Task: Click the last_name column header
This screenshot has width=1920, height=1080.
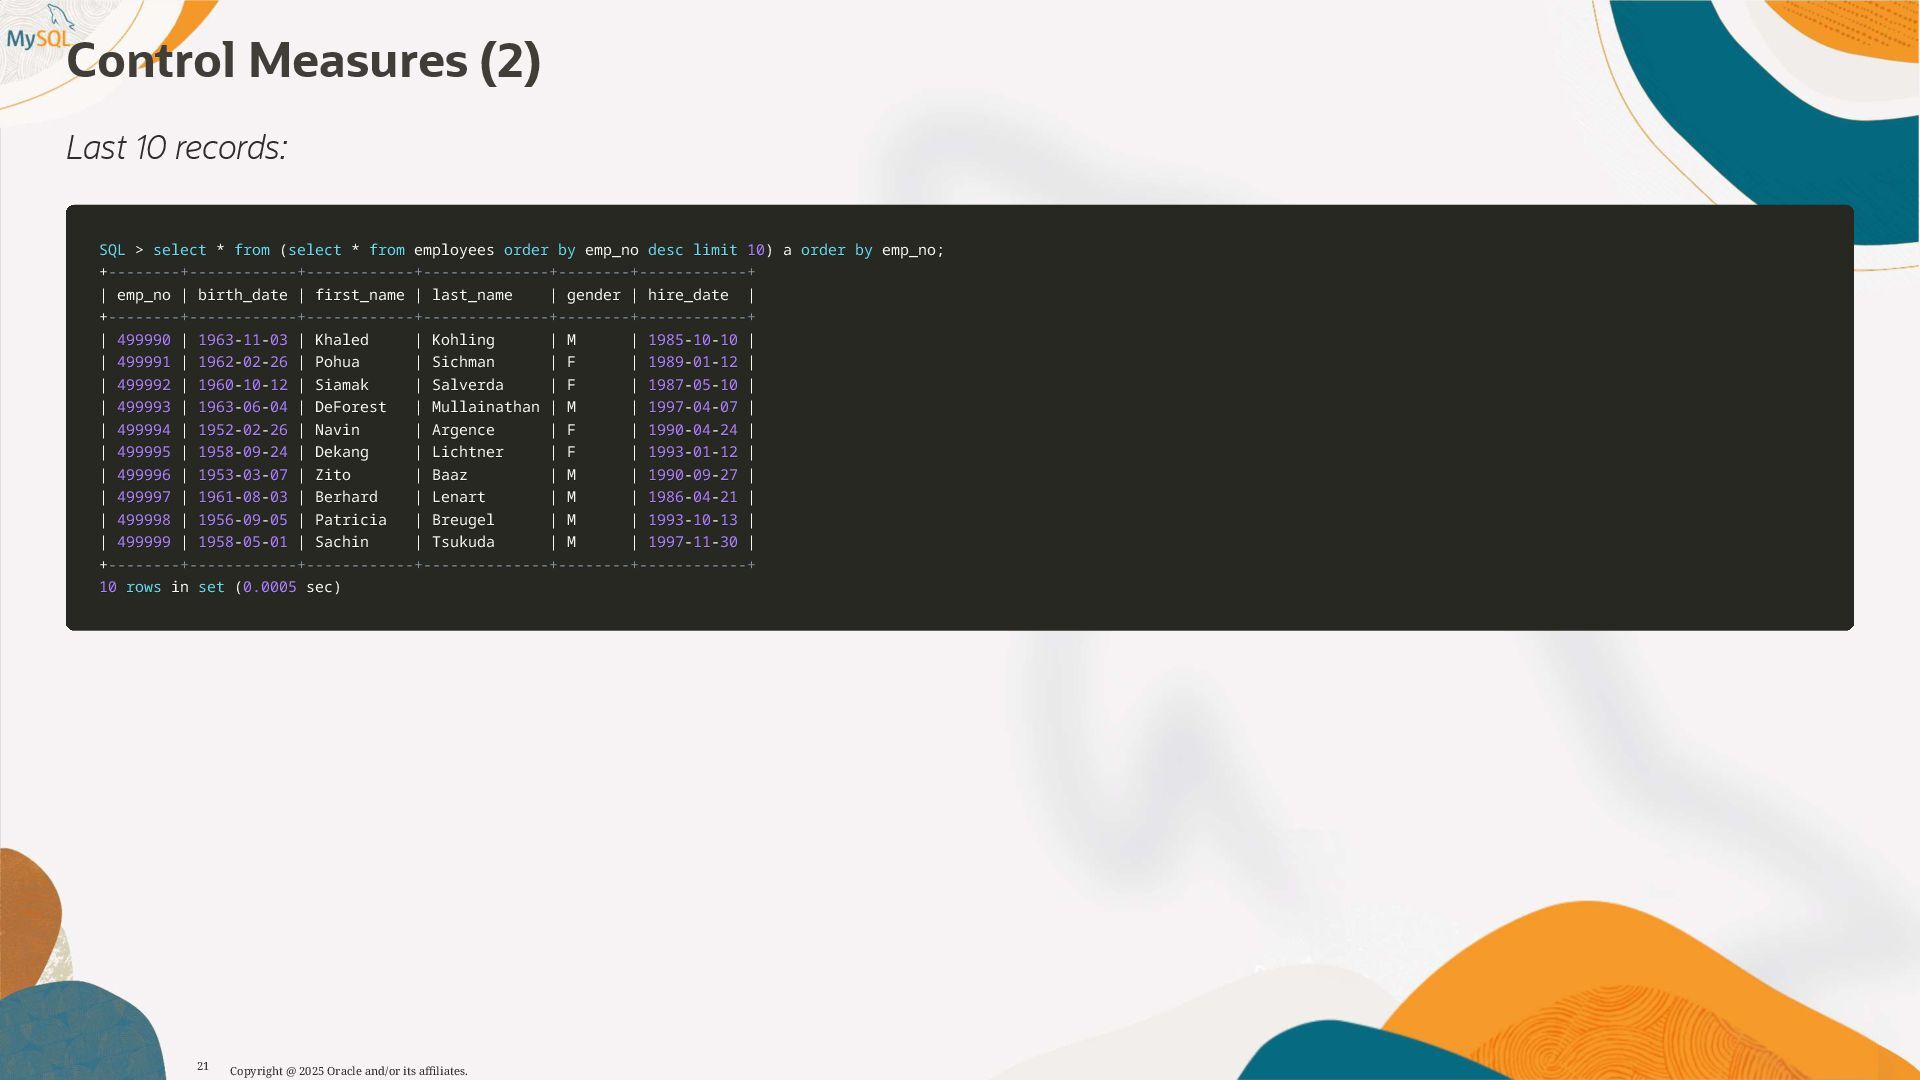Action: point(472,295)
